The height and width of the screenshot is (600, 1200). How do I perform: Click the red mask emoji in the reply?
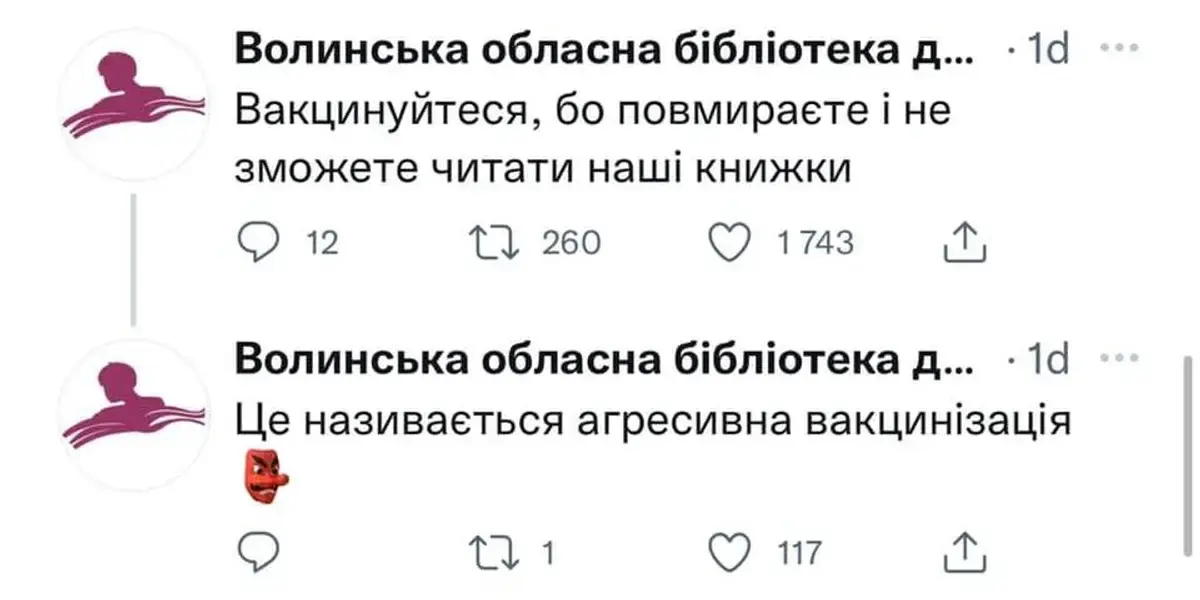(263, 476)
